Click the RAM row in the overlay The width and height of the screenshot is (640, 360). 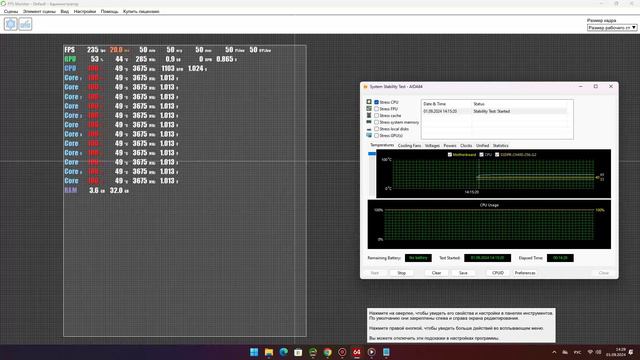click(97, 190)
